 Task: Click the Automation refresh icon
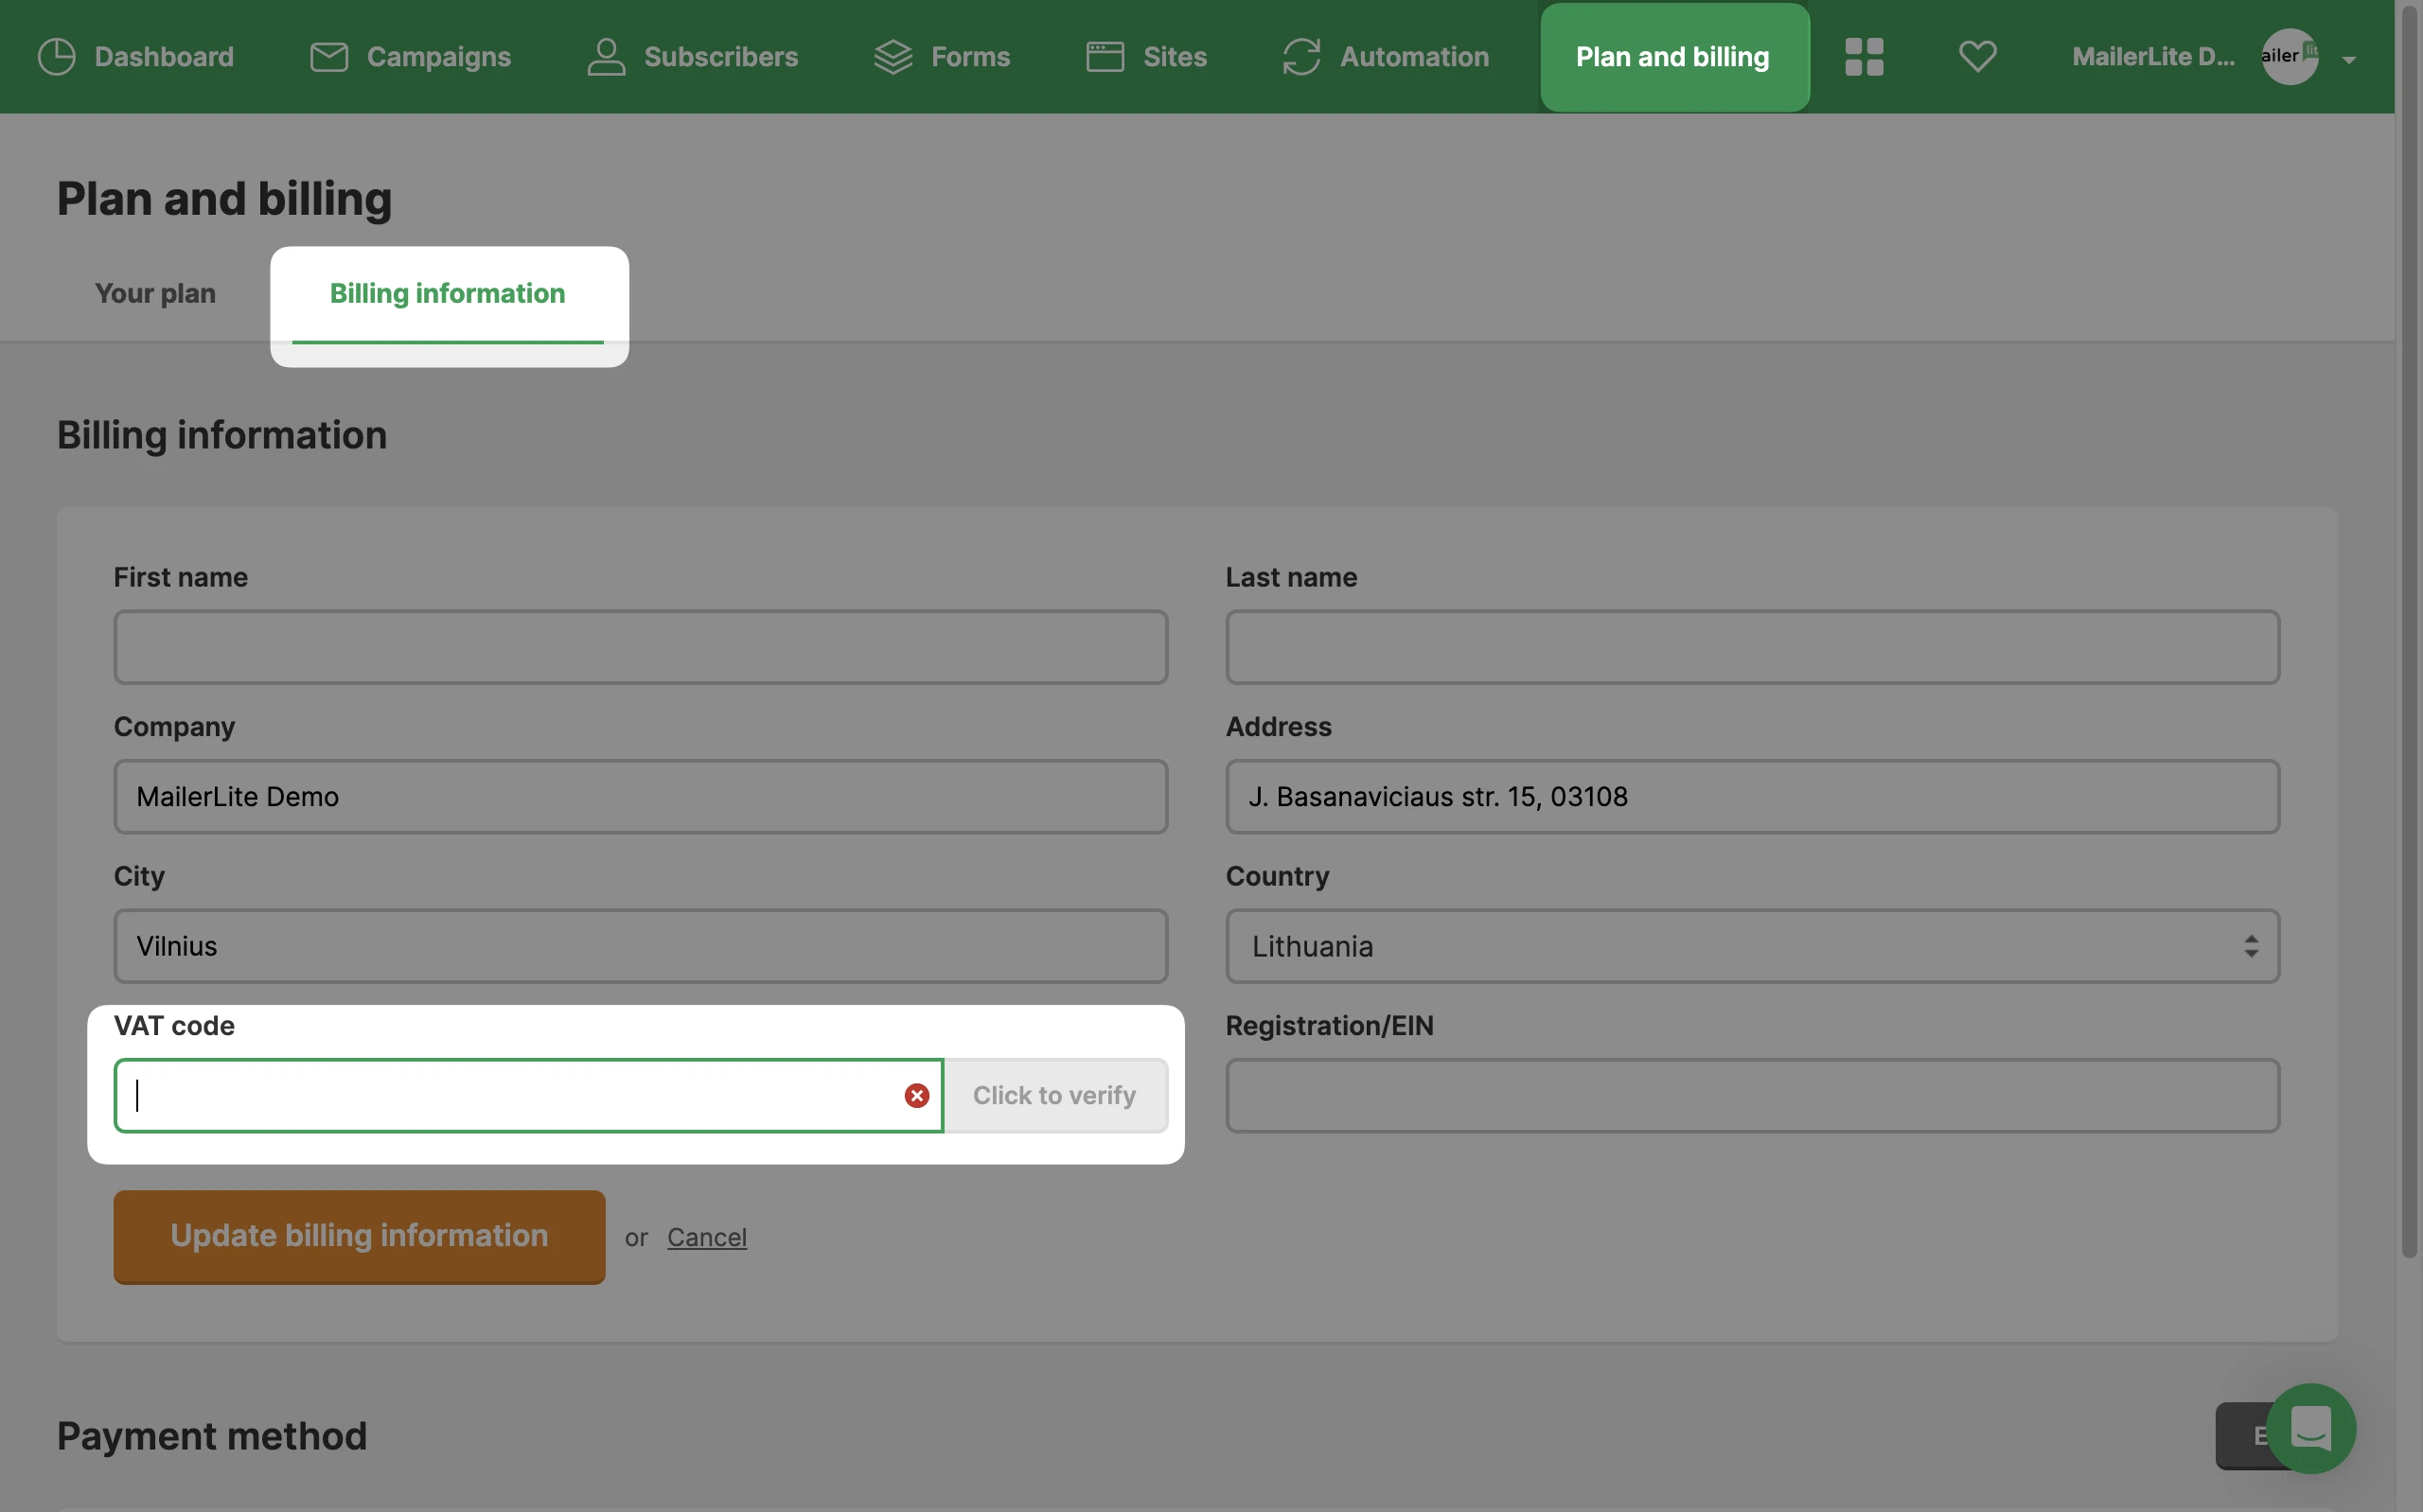pos(1300,57)
